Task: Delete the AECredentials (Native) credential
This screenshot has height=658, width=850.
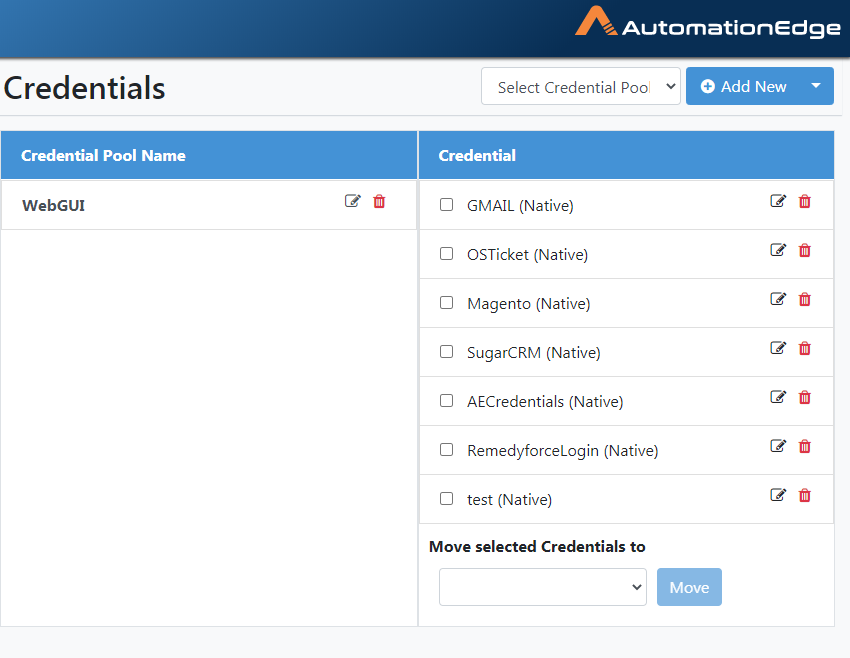Action: (805, 397)
